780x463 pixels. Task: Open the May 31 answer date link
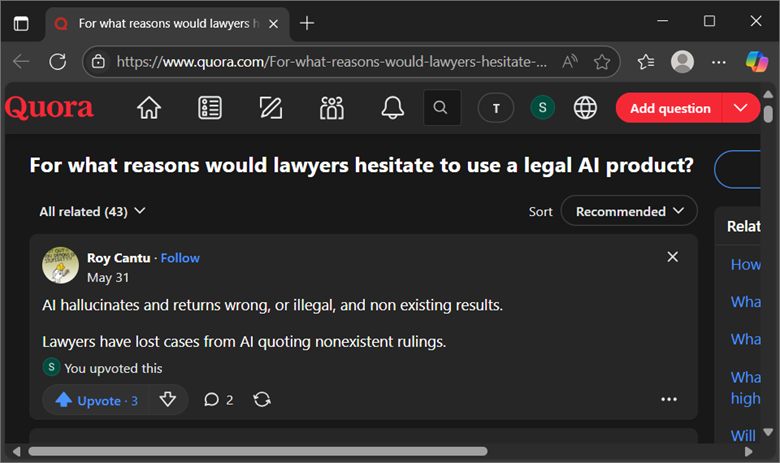pyautogui.click(x=108, y=277)
